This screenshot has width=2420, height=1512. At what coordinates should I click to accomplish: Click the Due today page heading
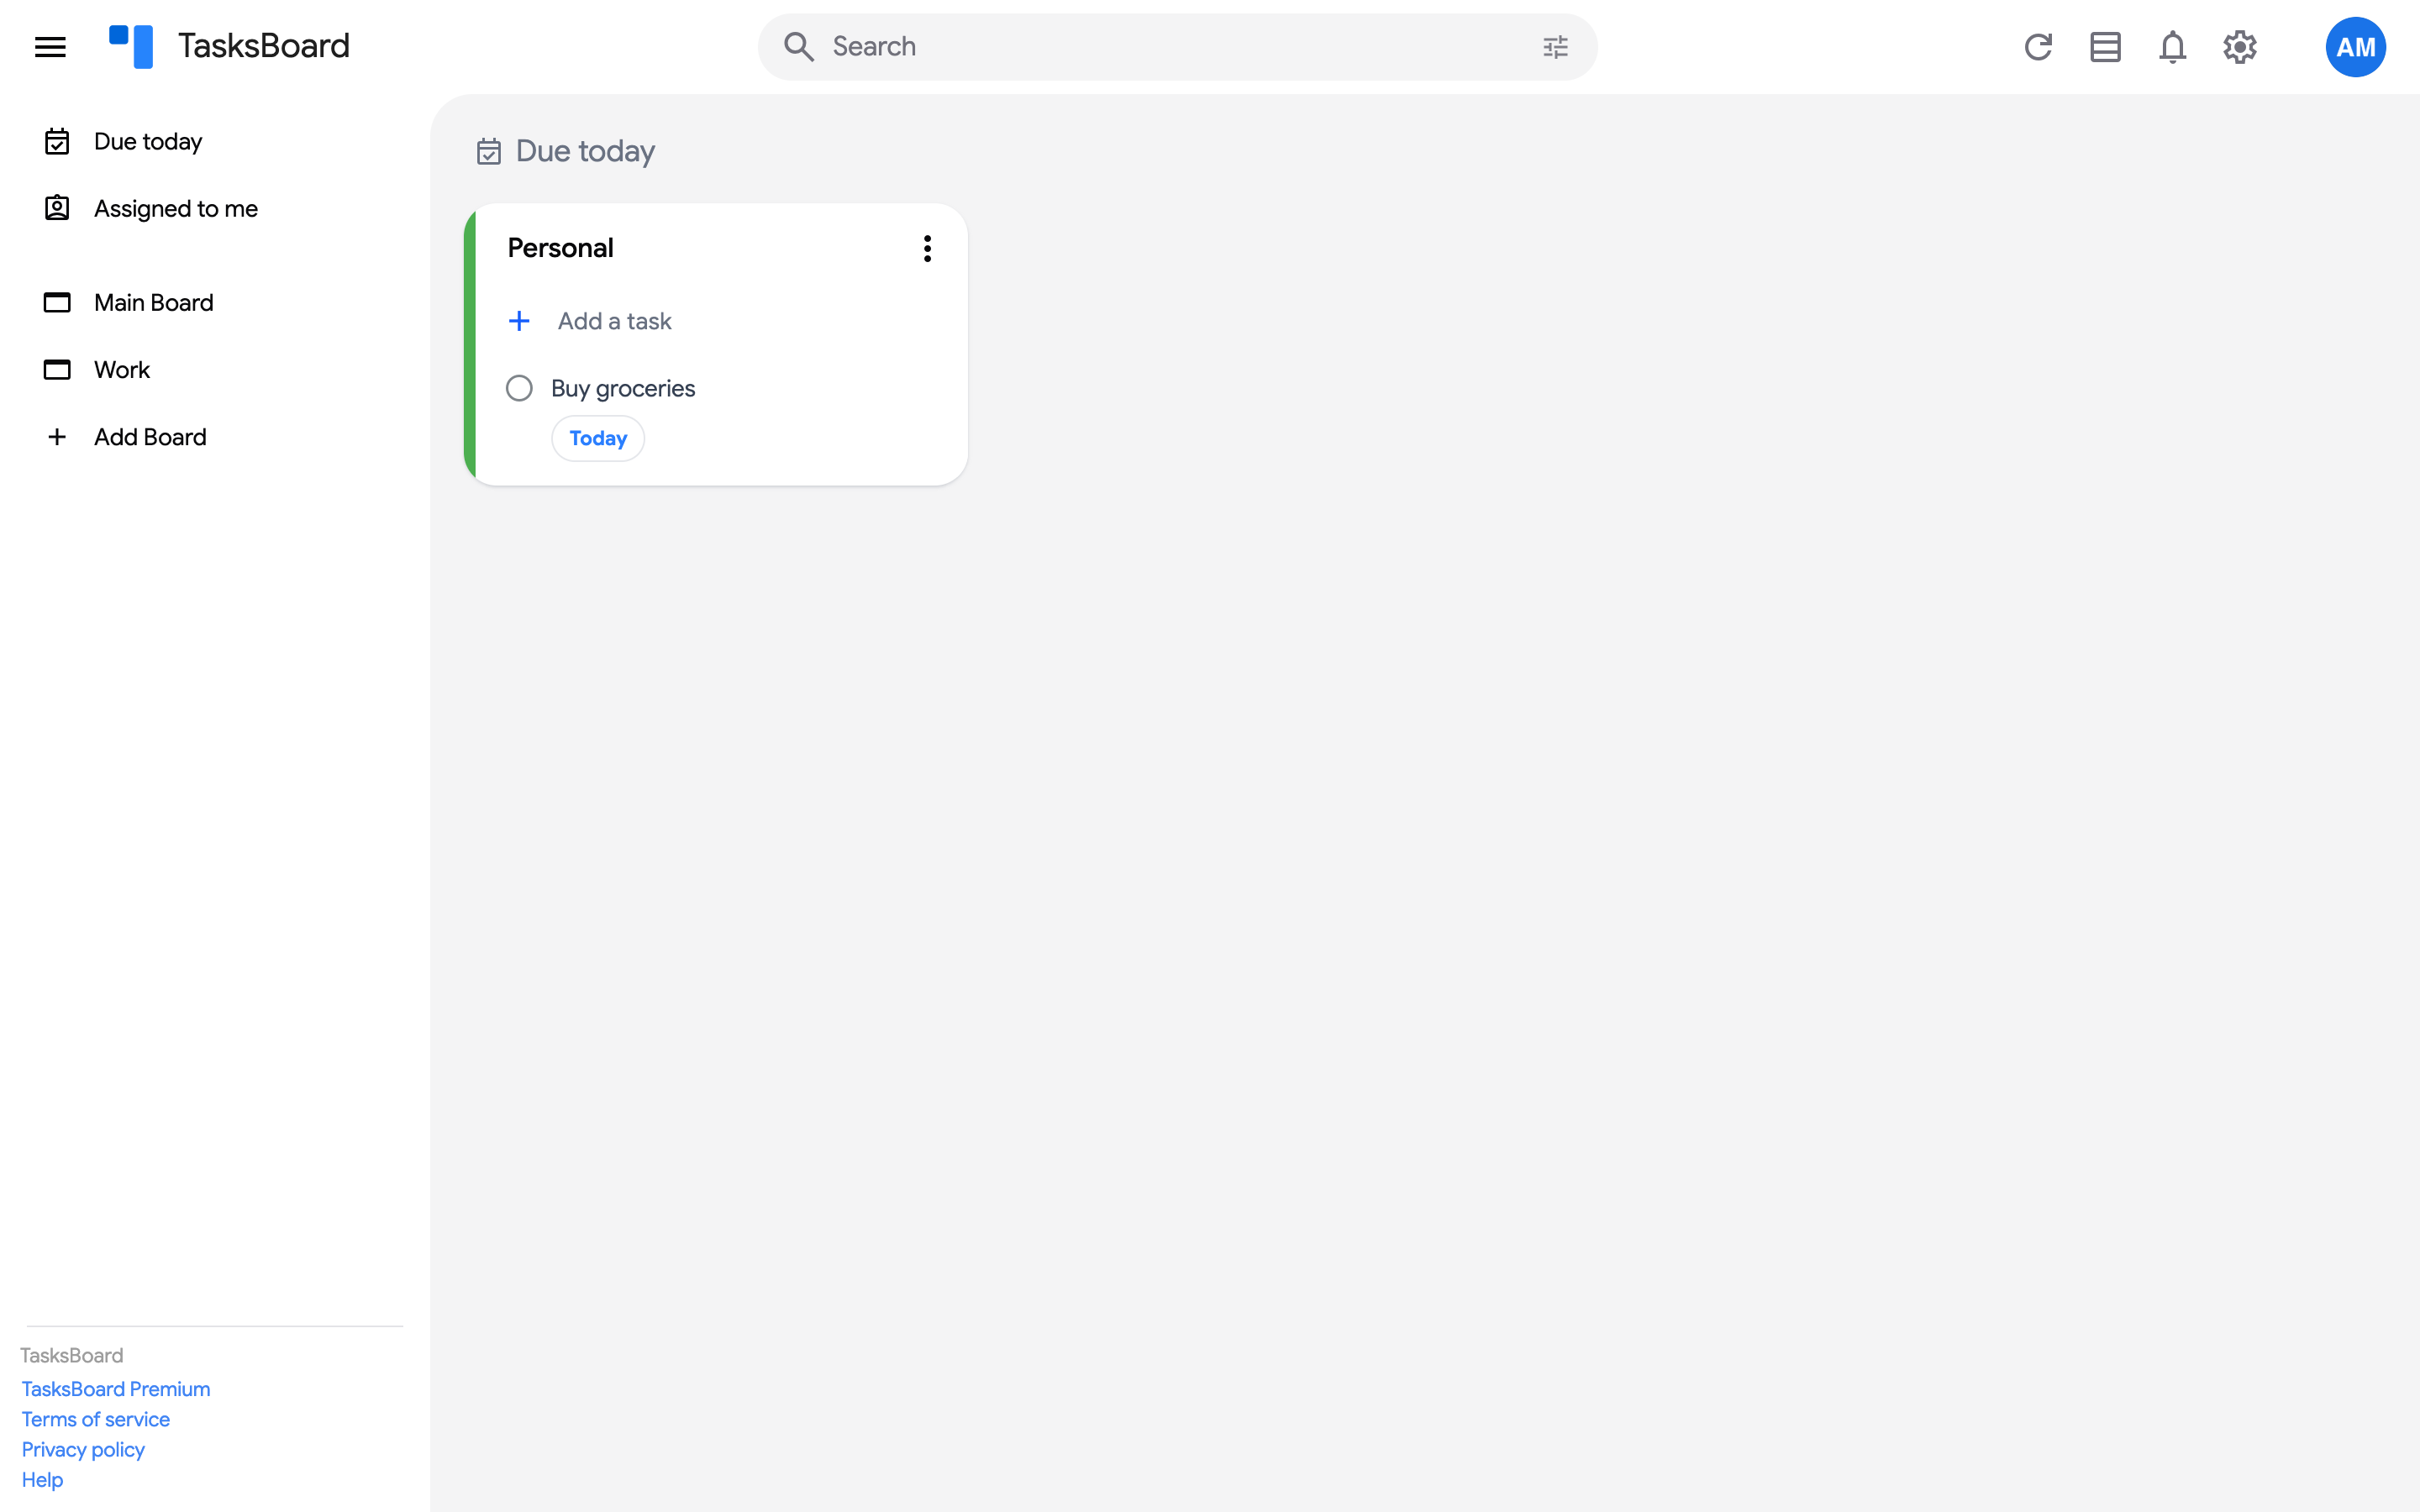[x=585, y=151]
